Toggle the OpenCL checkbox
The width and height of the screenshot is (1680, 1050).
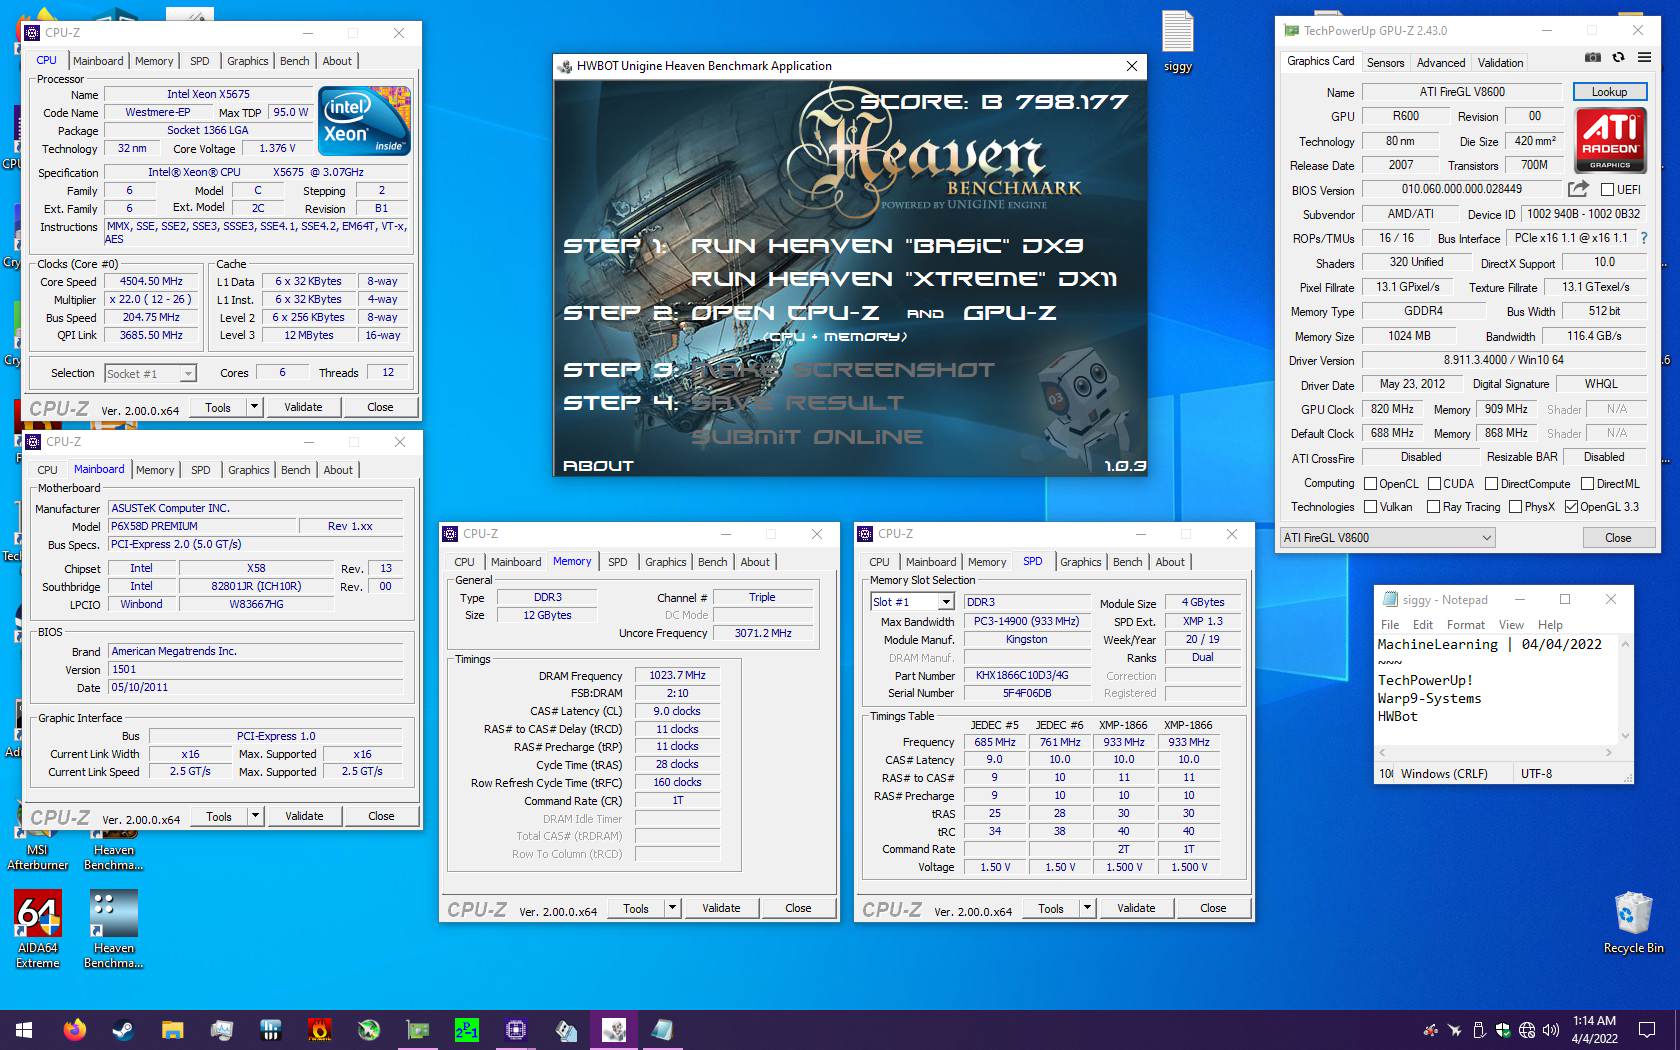point(1371,483)
